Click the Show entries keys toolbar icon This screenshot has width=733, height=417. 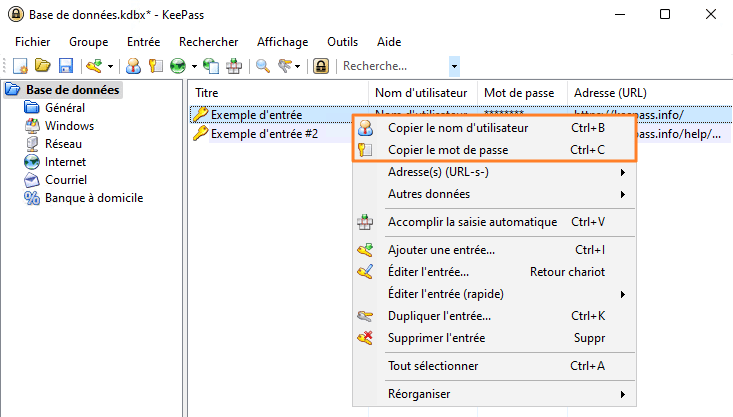(285, 66)
